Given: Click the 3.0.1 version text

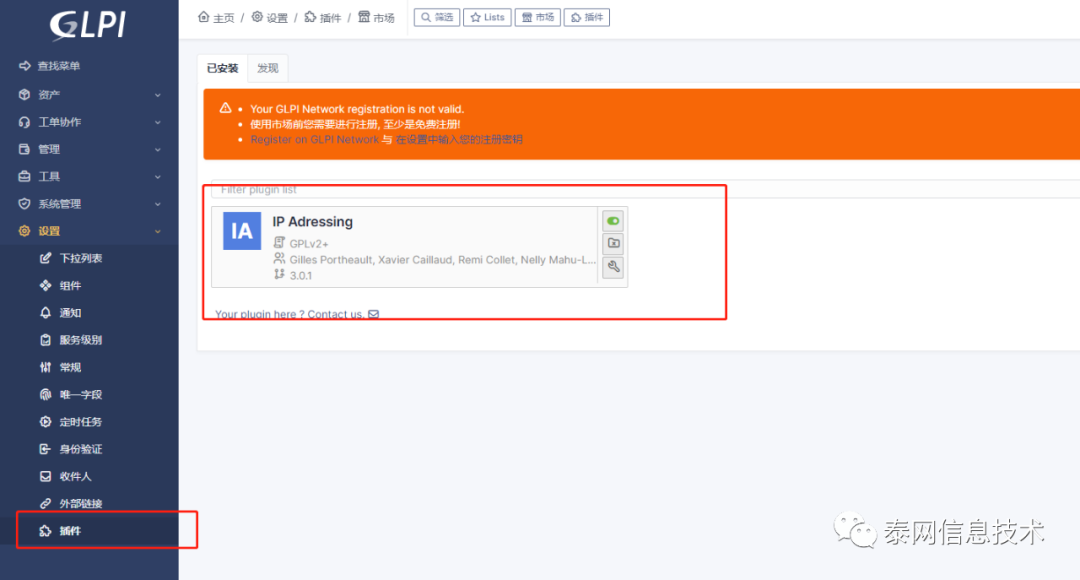Looking at the screenshot, I should coord(300,276).
